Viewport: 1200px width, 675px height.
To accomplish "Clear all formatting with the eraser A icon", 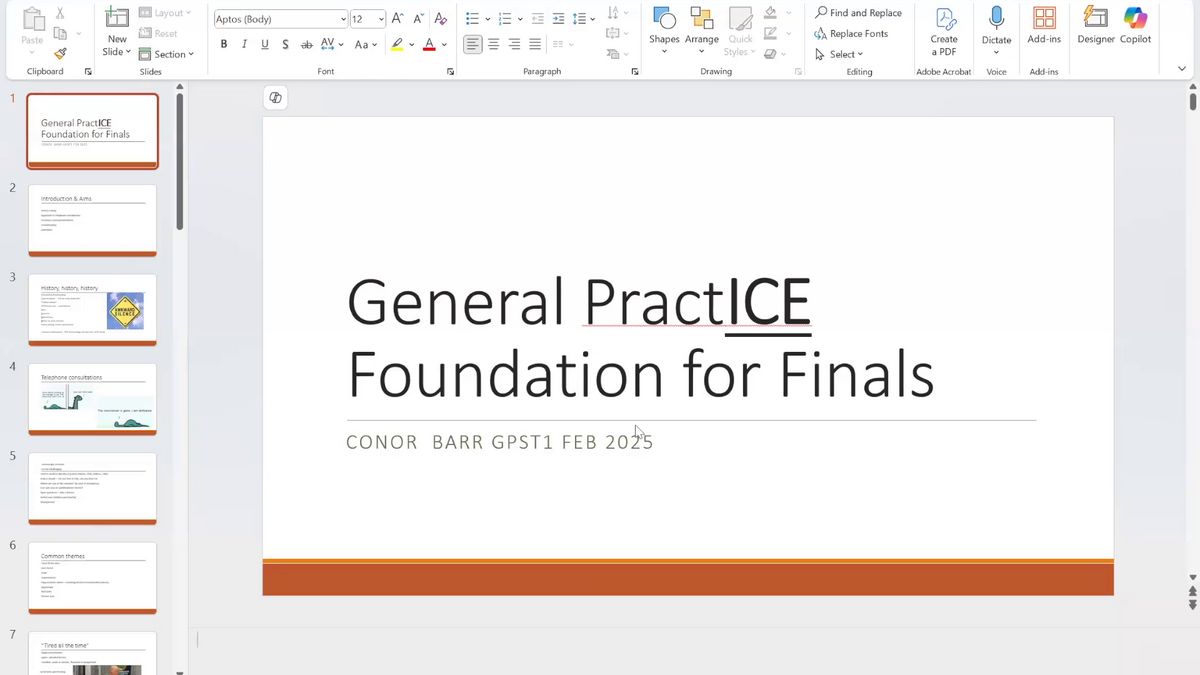I will pyautogui.click(x=440, y=19).
